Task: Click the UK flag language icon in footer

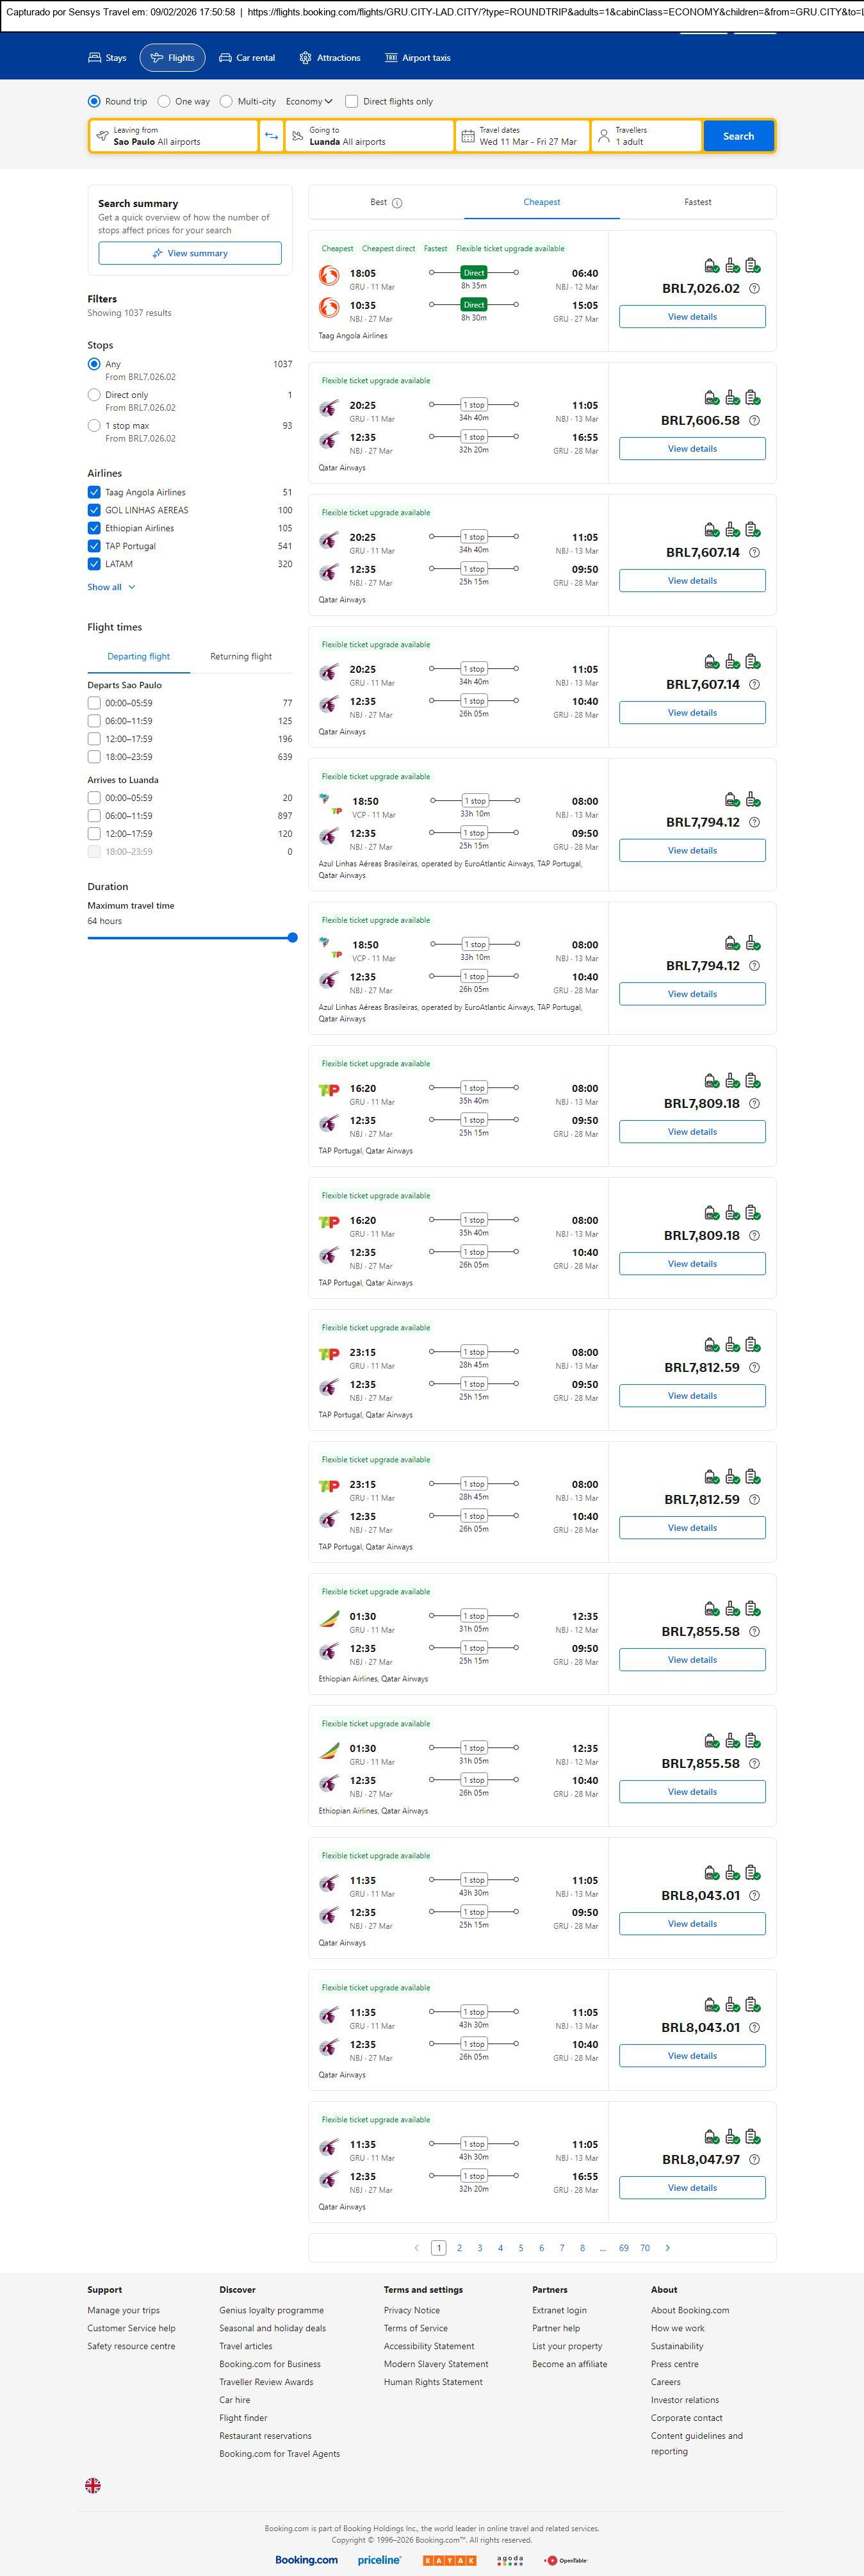Action: 93,2485
